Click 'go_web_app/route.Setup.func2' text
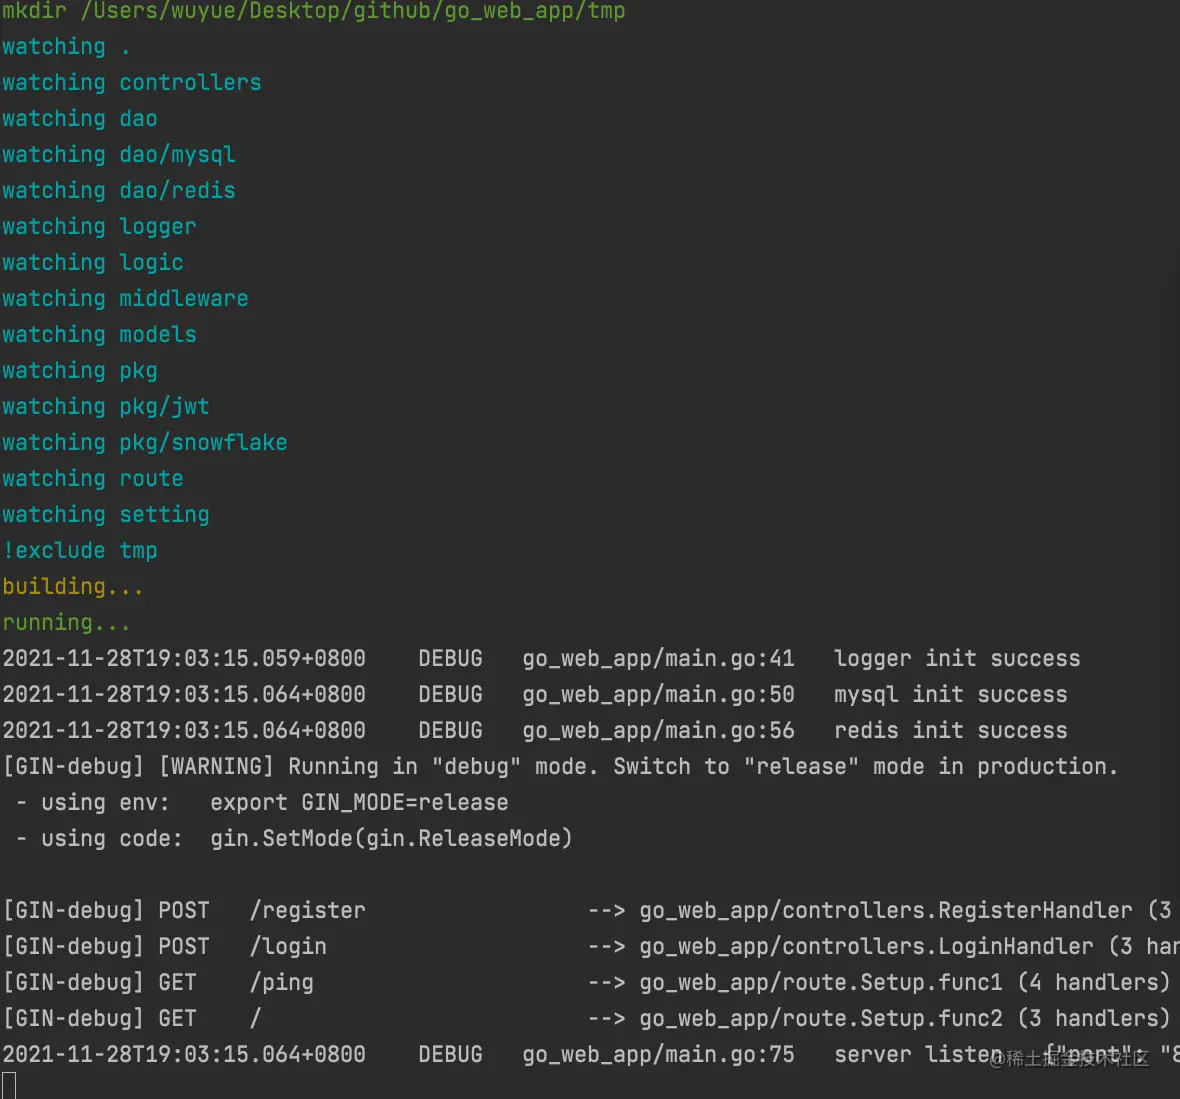Image resolution: width=1180 pixels, height=1099 pixels. pos(821,1019)
